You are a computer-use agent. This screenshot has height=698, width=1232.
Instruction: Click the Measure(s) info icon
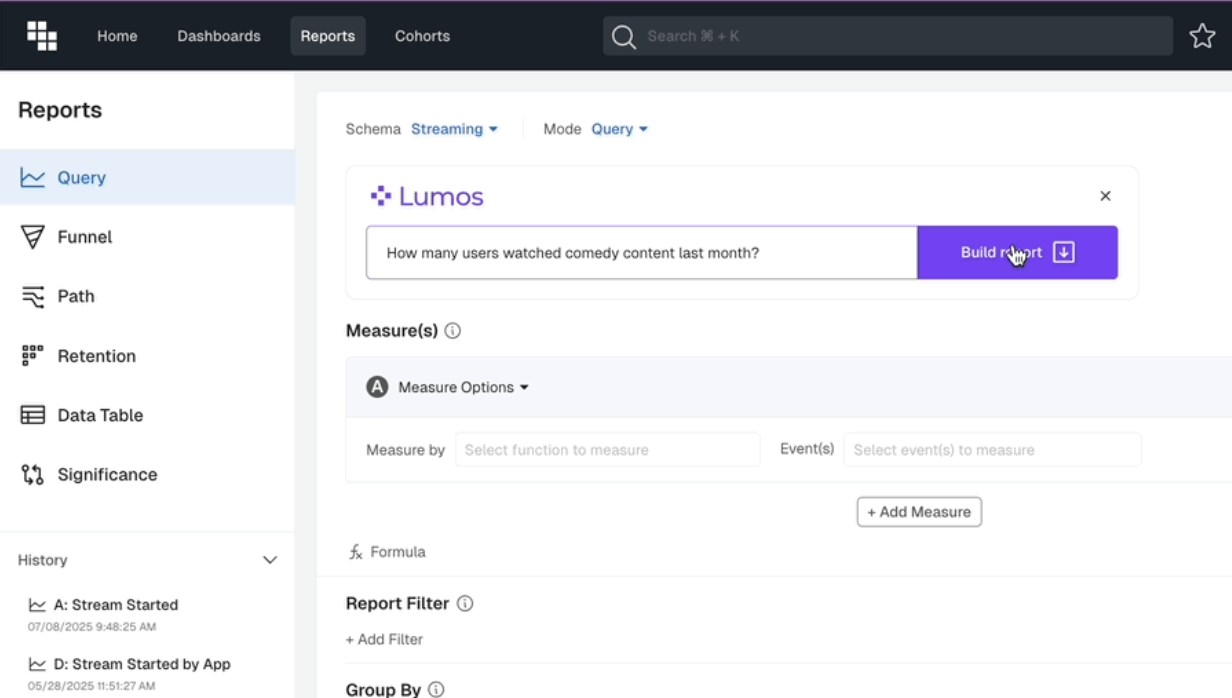(x=453, y=331)
